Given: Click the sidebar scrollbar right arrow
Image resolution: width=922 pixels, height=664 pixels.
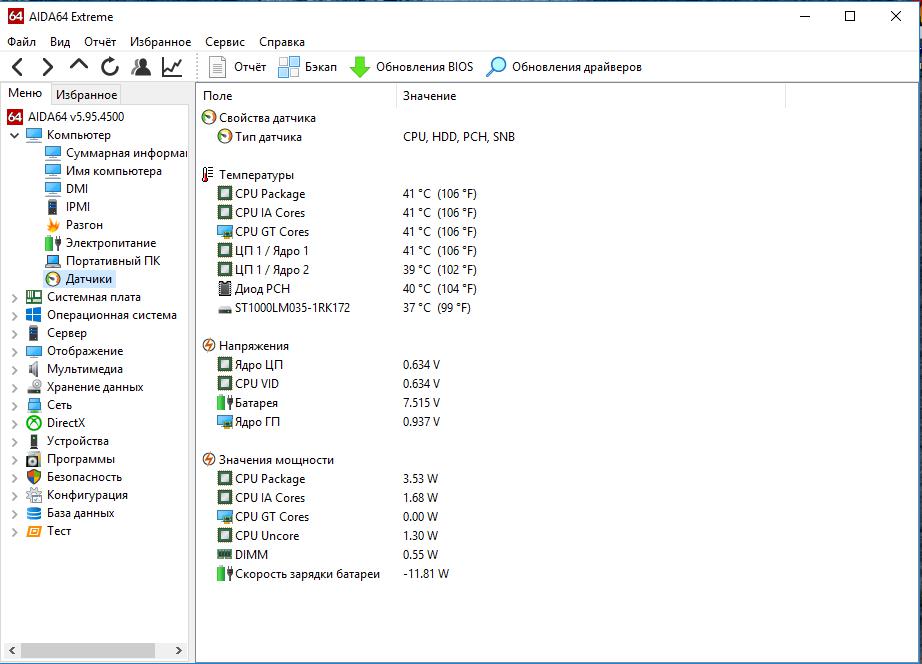Looking at the screenshot, I should pyautogui.click(x=179, y=650).
